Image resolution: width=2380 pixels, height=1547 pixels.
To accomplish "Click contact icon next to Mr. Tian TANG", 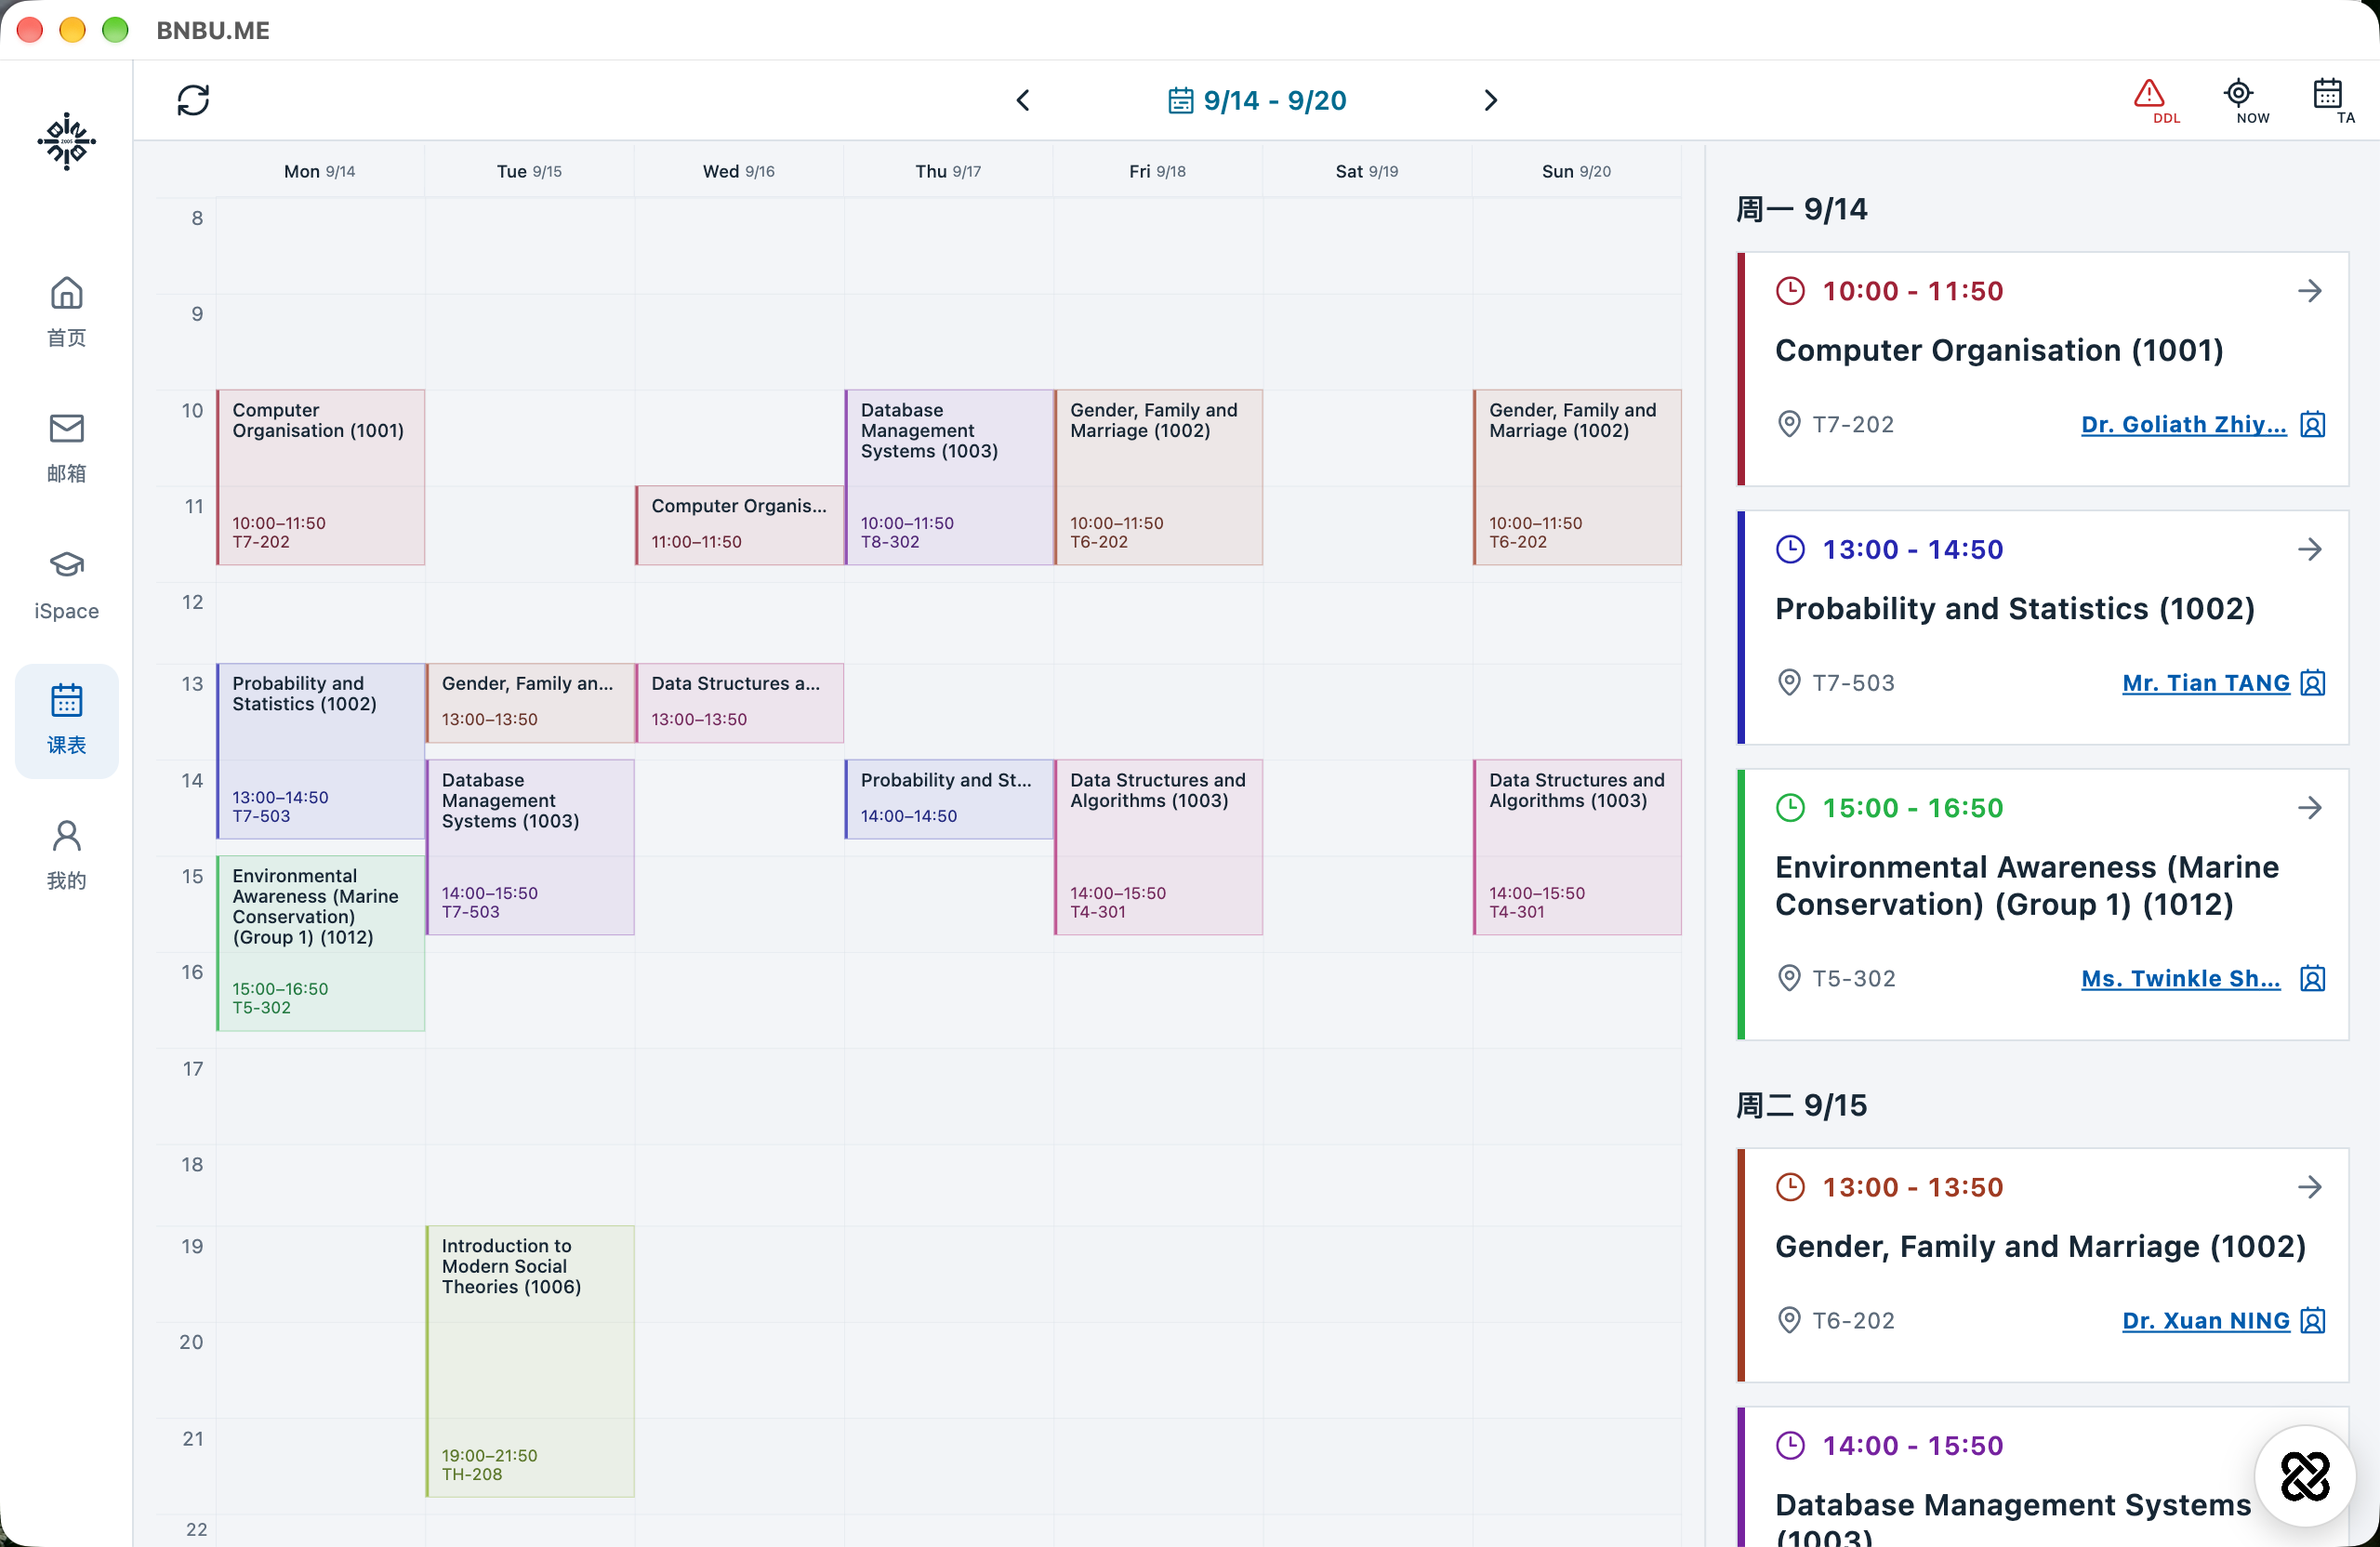I will point(2312,683).
